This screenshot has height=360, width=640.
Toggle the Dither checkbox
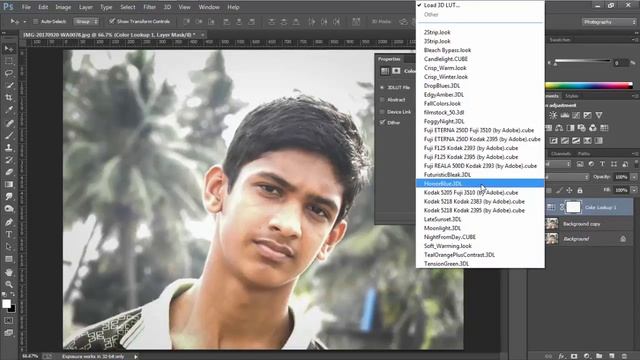point(382,122)
